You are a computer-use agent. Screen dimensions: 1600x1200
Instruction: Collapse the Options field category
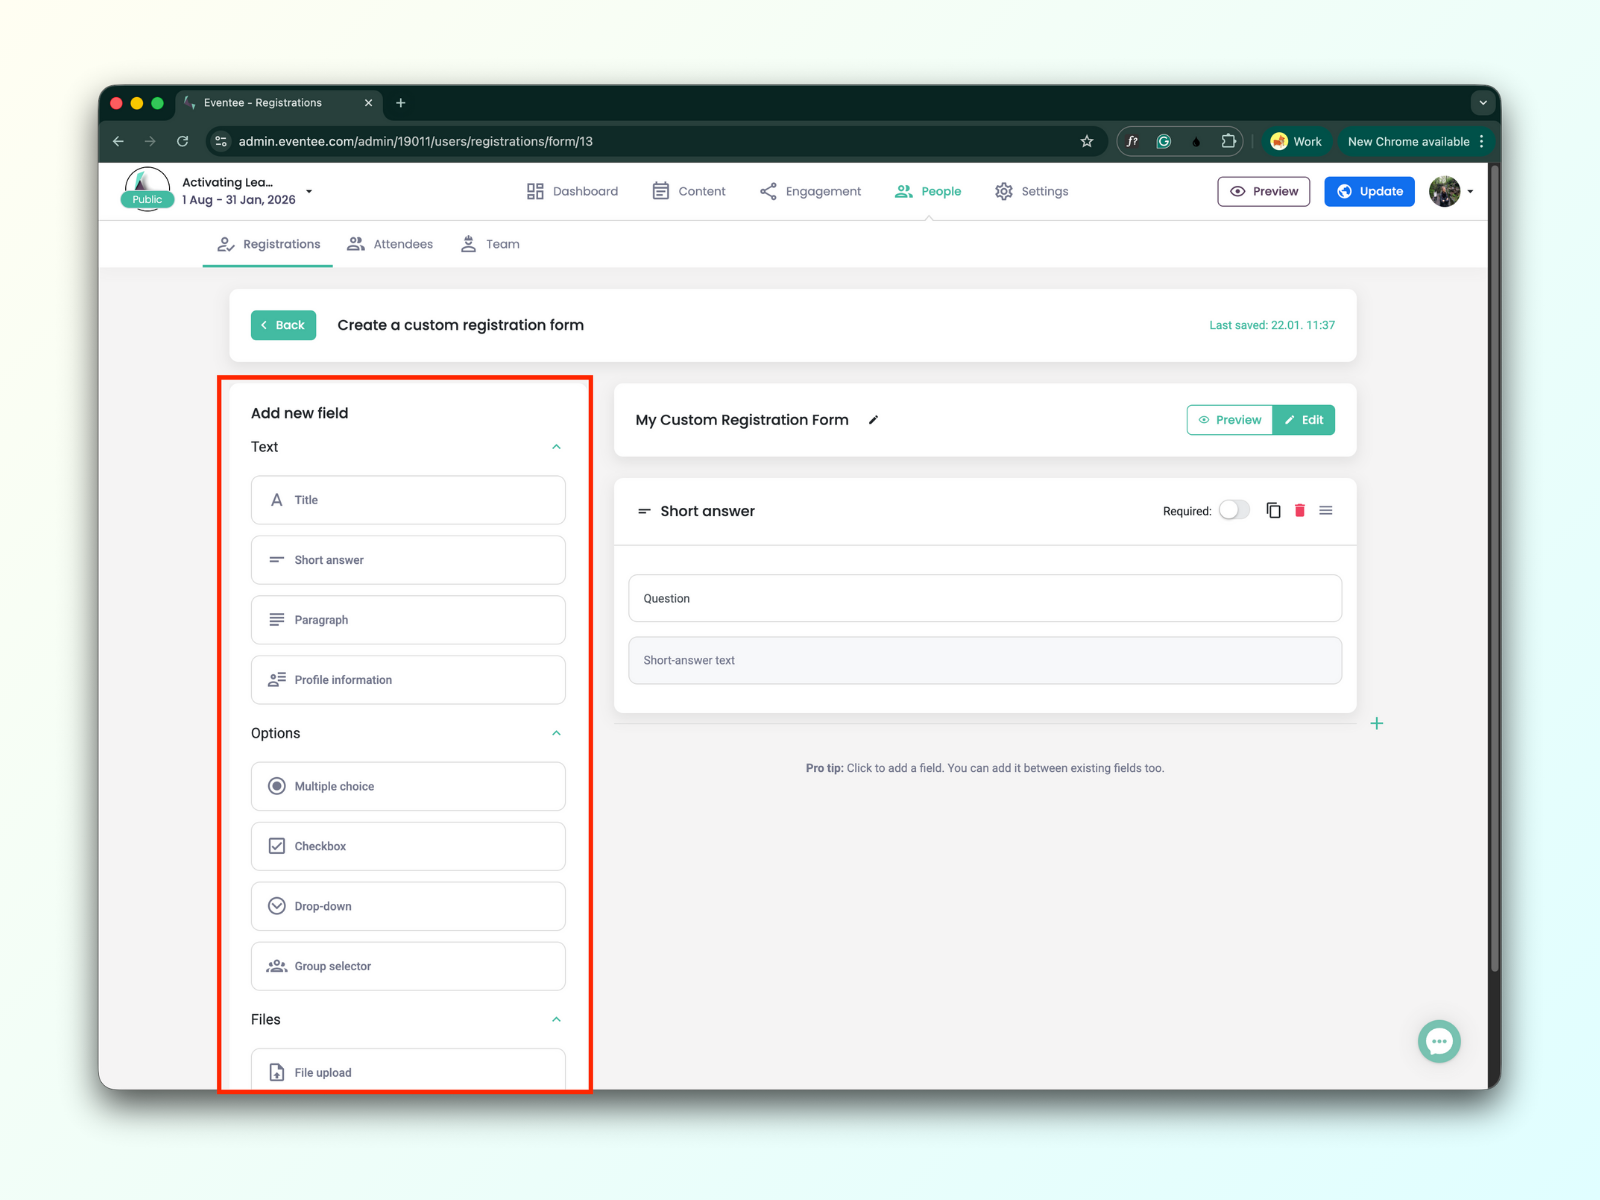coord(556,733)
